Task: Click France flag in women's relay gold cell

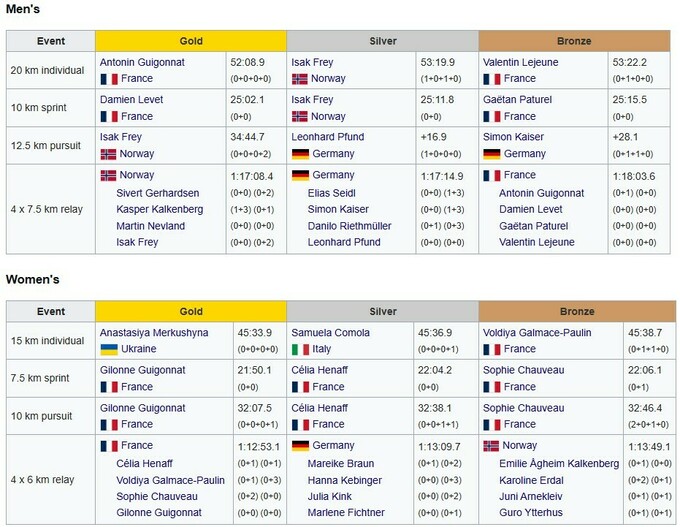Action: (x=108, y=446)
